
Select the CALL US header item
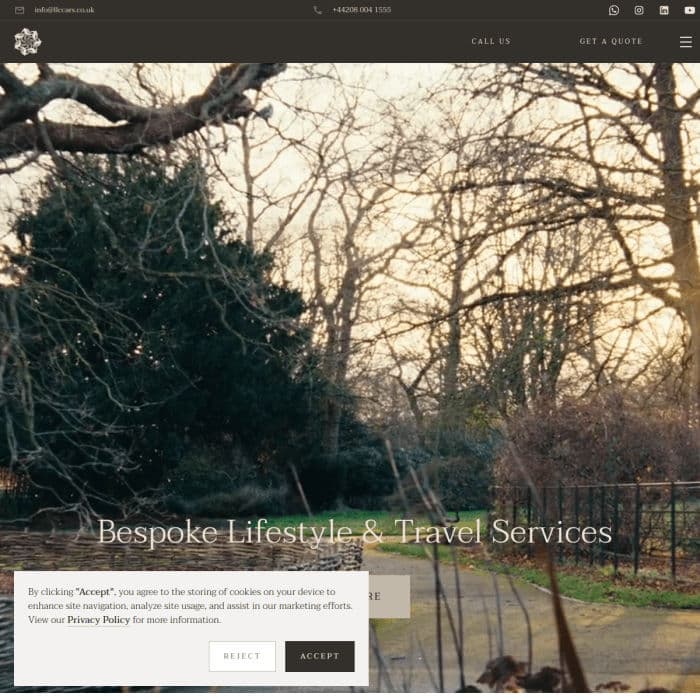(491, 41)
